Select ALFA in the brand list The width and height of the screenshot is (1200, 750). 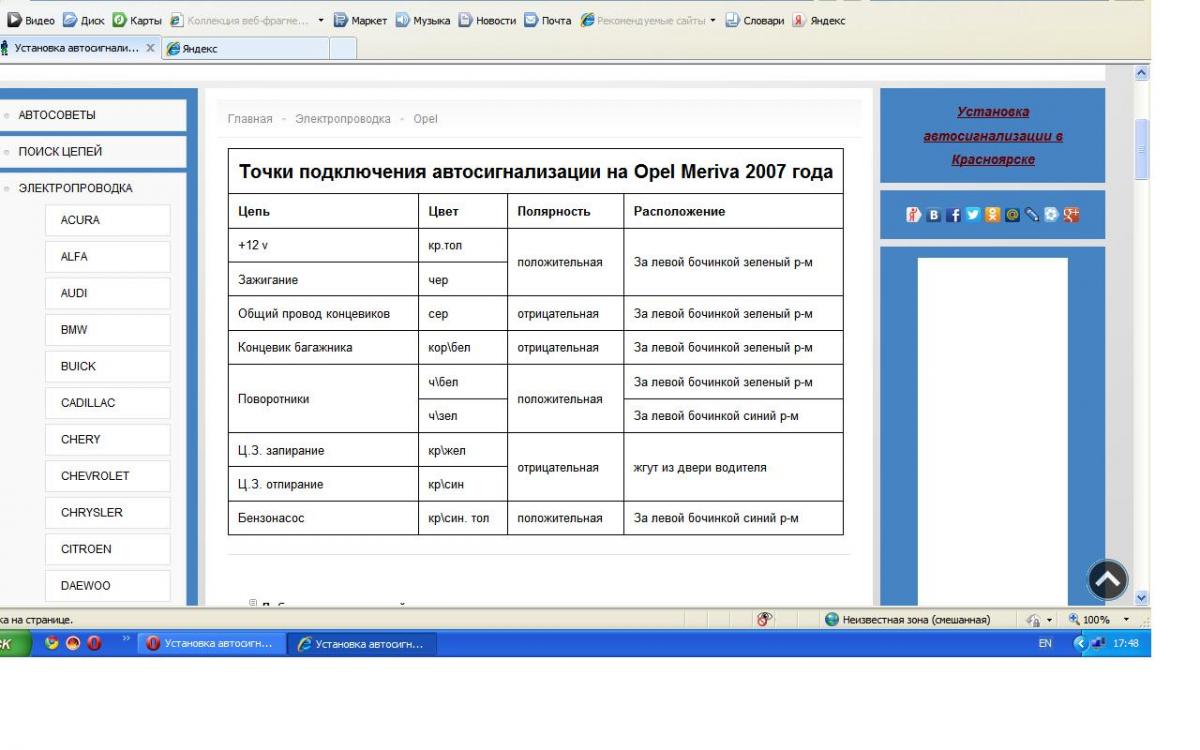click(x=108, y=257)
